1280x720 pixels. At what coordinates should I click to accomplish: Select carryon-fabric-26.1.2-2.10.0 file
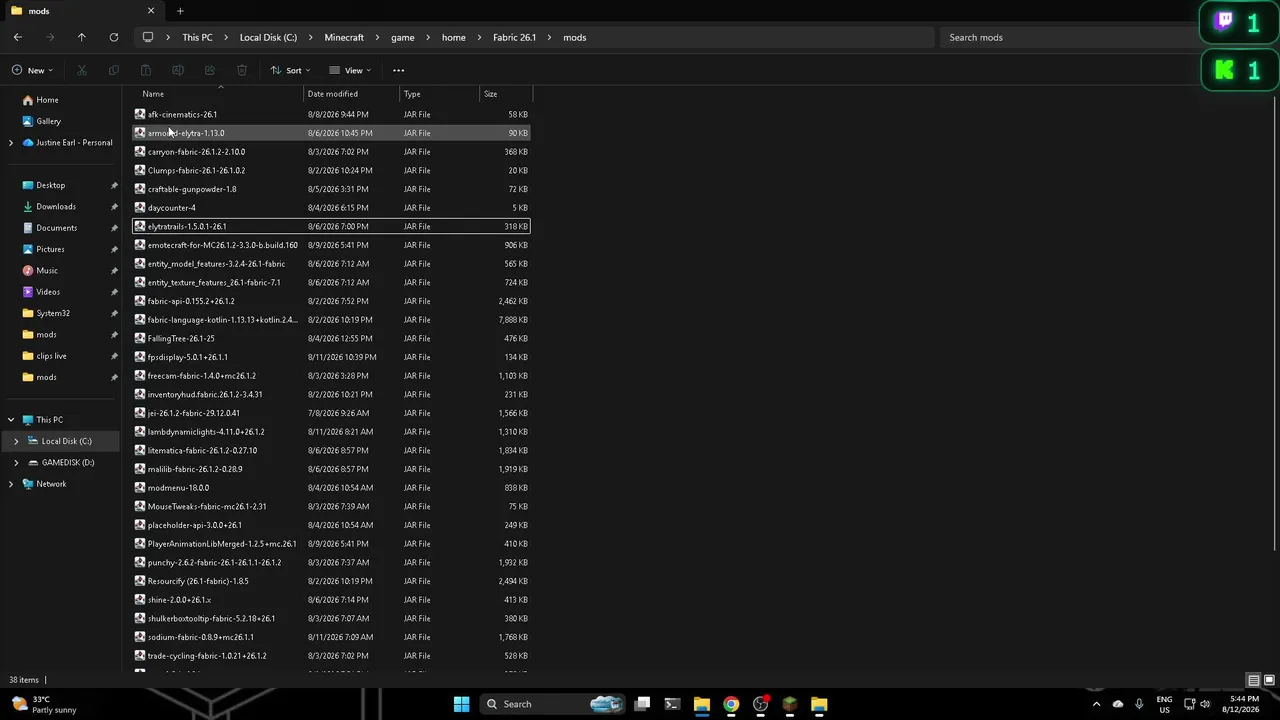(x=331, y=152)
